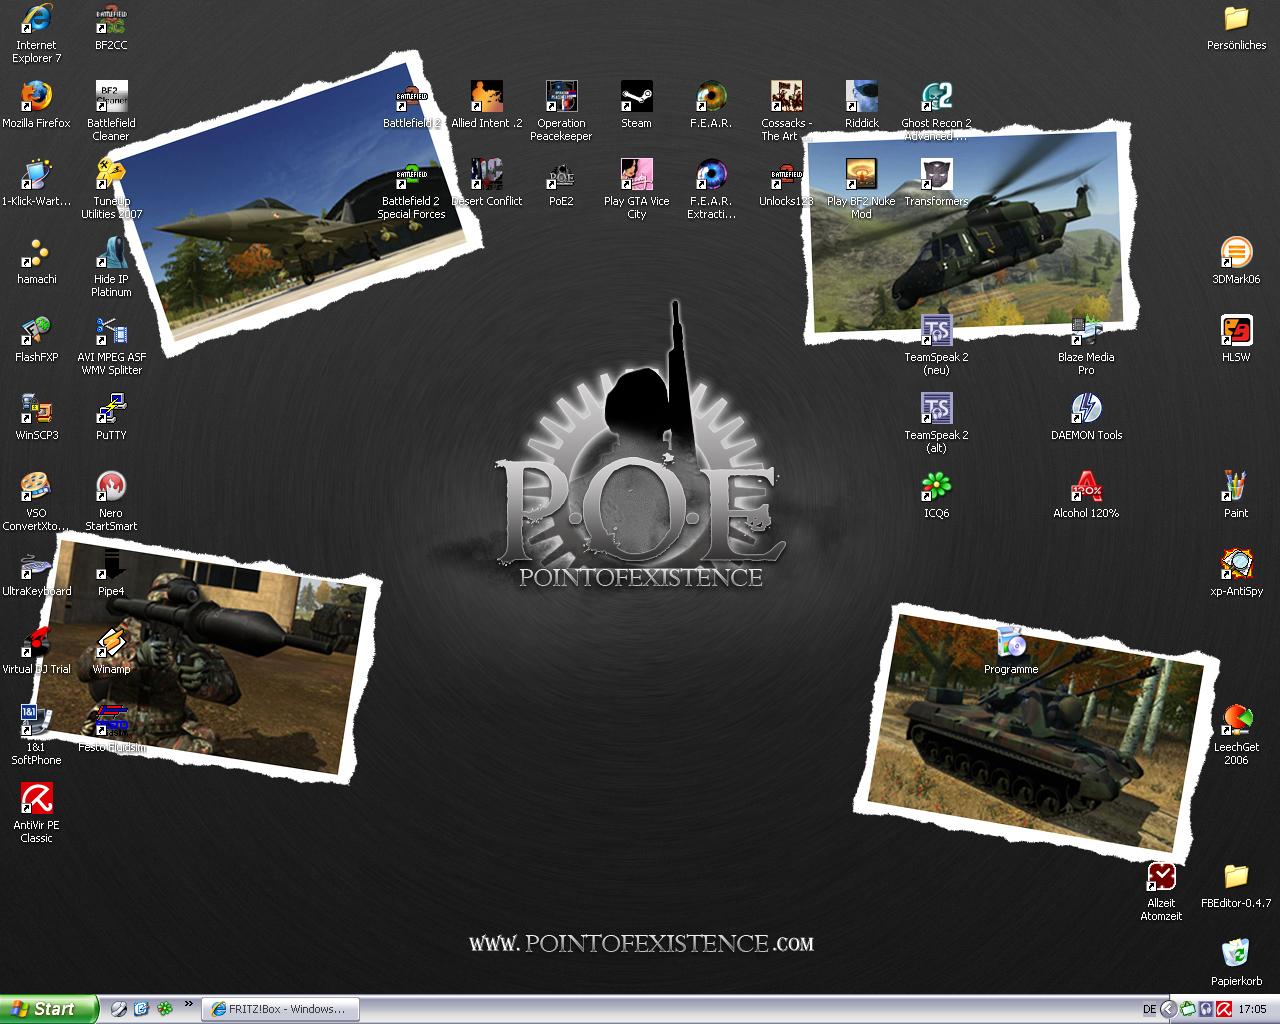This screenshot has height=1024, width=1280.
Task: Select the Steam desktop icon
Action: pos(636,97)
